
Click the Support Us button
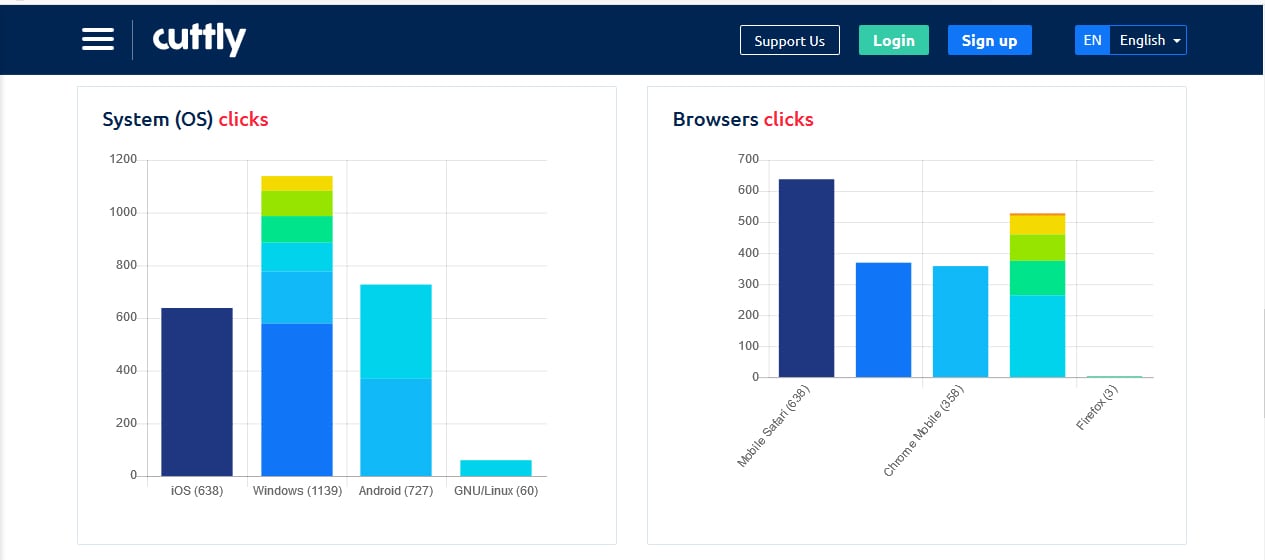(789, 40)
